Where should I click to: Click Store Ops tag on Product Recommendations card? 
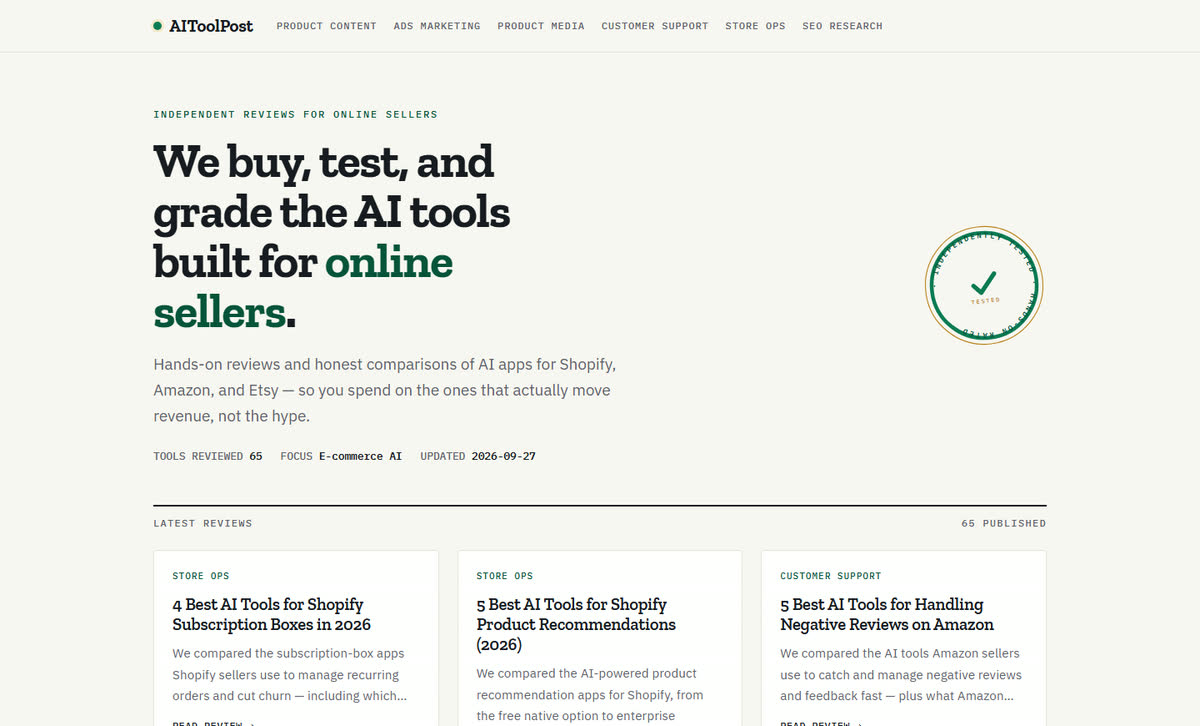(x=505, y=576)
